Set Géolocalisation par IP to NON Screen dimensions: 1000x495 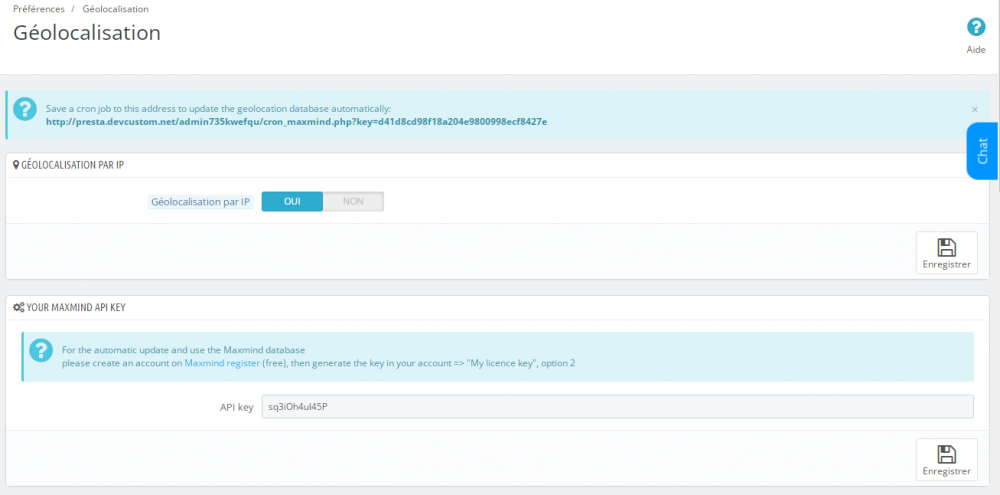point(353,202)
